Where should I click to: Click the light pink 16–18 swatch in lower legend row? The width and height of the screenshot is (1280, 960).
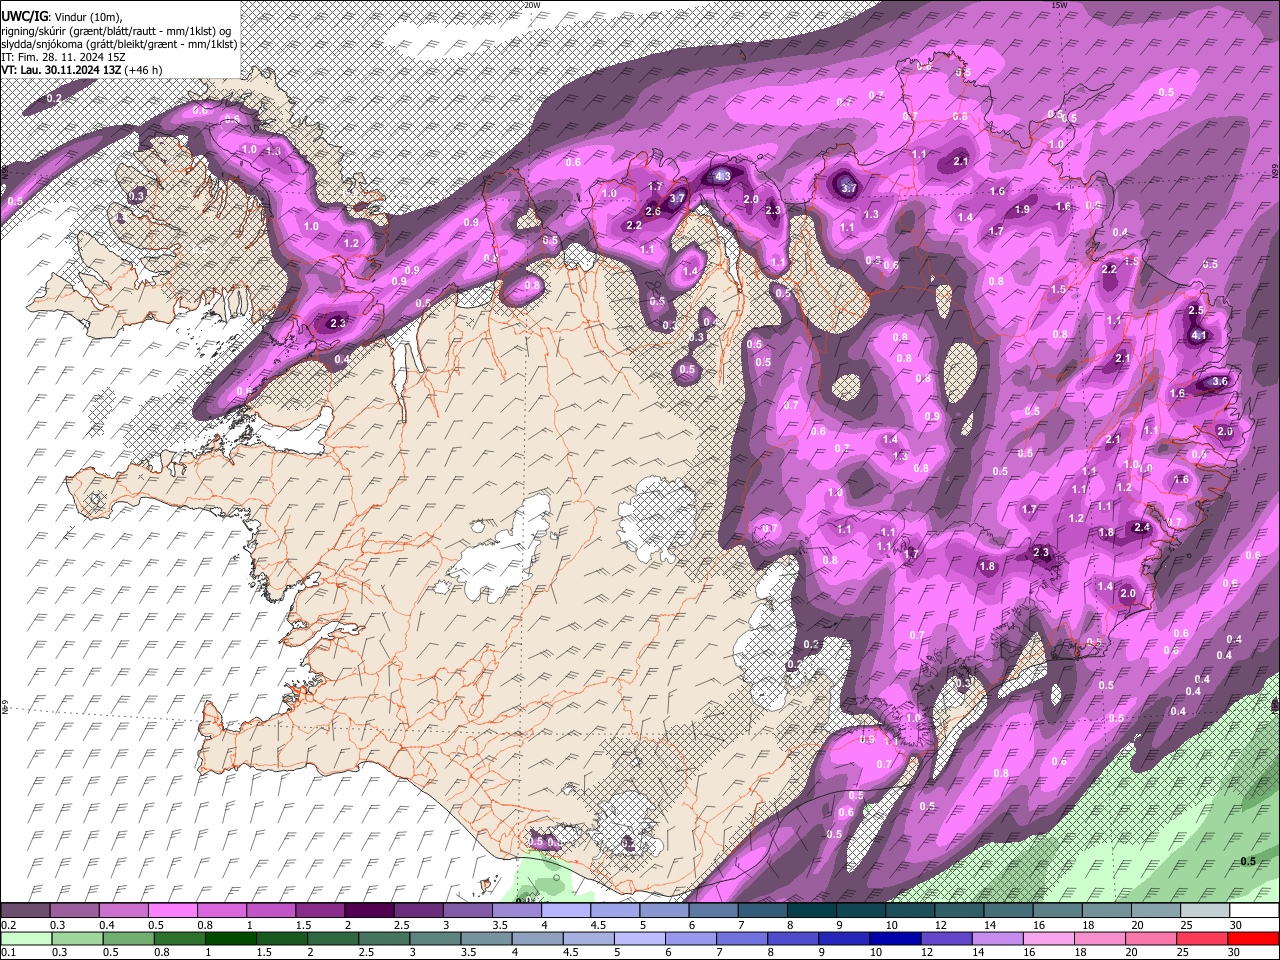pos(1047,939)
